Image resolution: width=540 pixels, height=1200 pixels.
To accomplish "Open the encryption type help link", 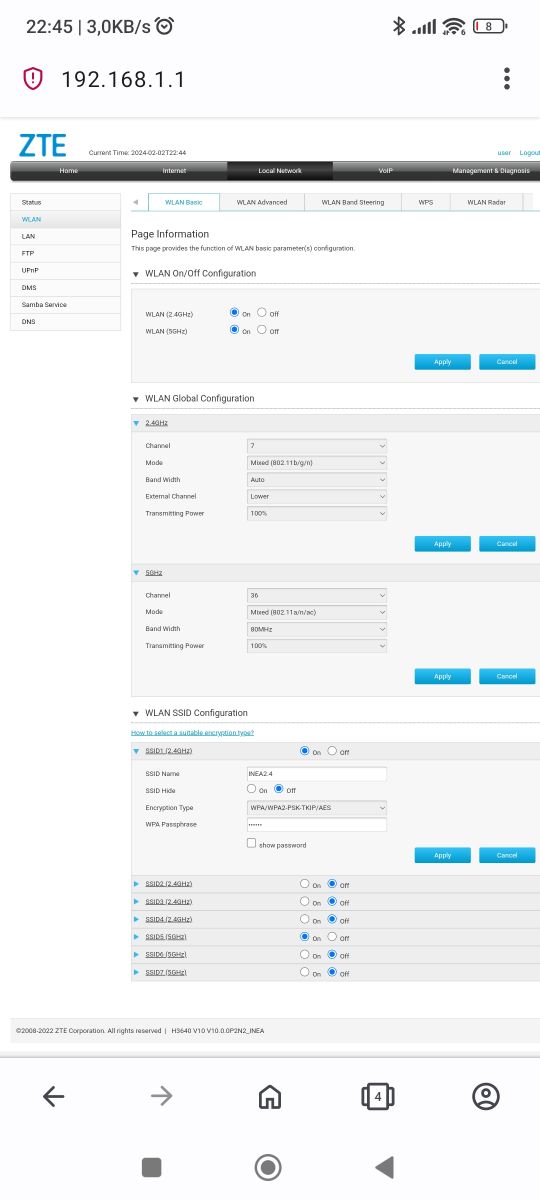I will pos(193,732).
